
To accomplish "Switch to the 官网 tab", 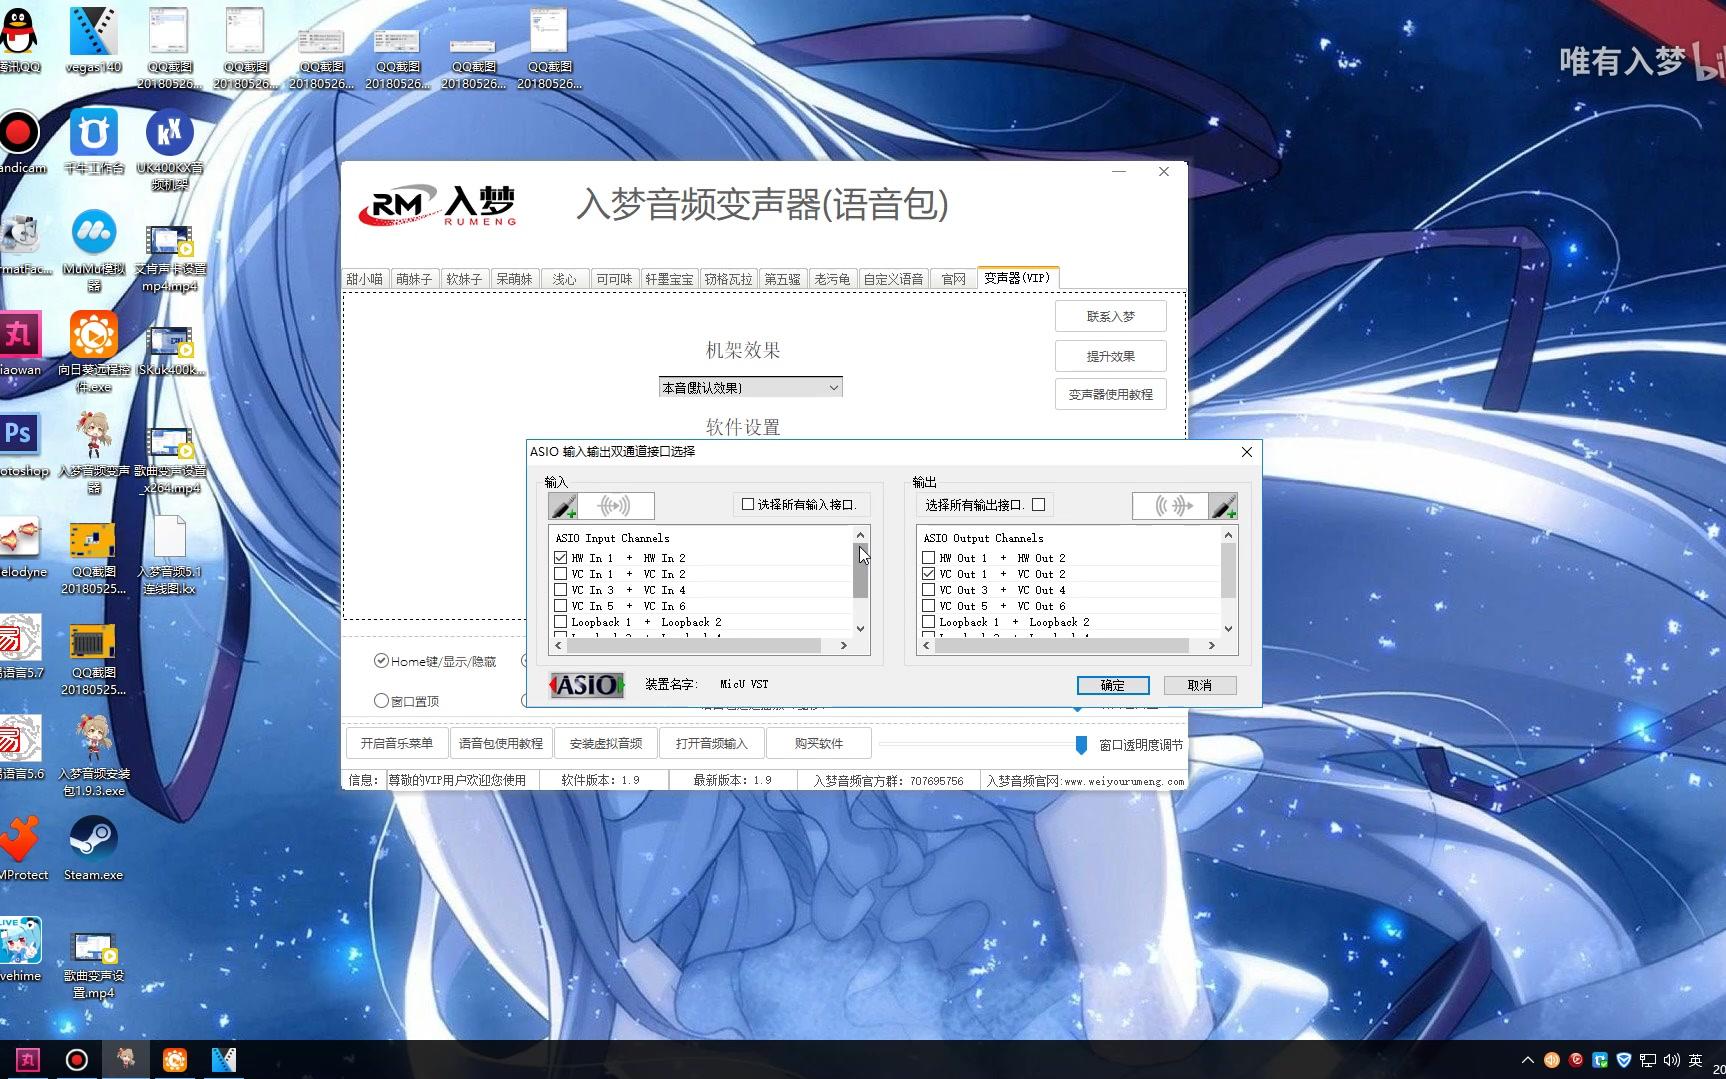I will [954, 279].
